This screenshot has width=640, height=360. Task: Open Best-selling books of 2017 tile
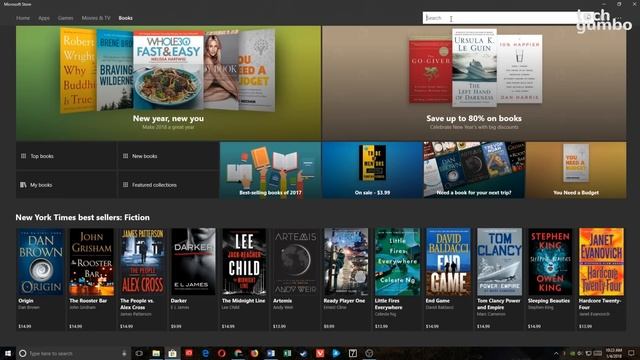[270, 170]
